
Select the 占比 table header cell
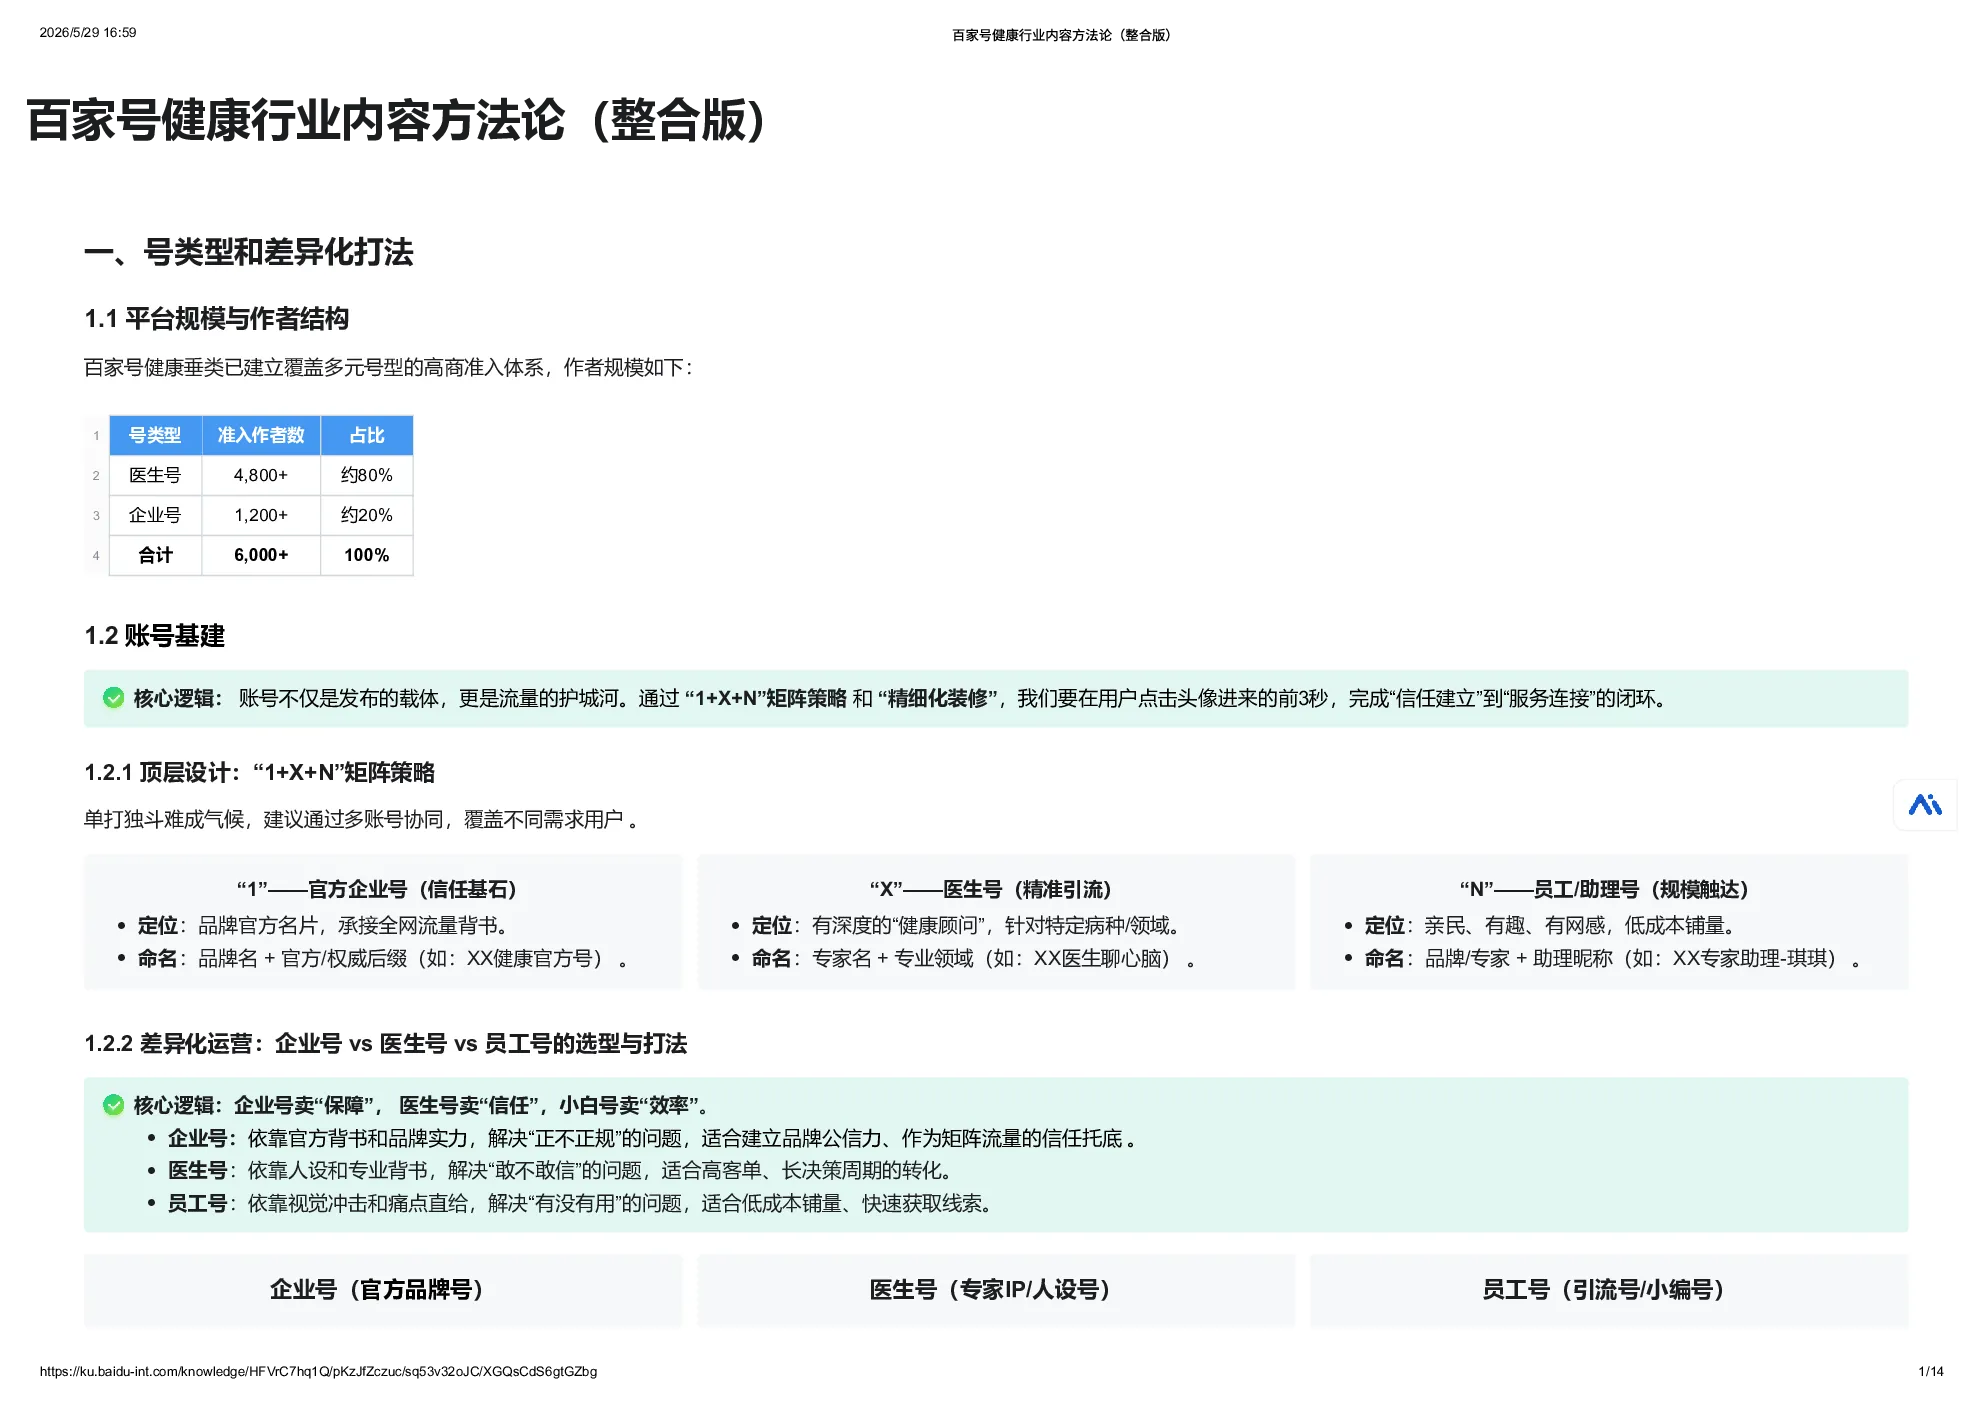click(367, 435)
